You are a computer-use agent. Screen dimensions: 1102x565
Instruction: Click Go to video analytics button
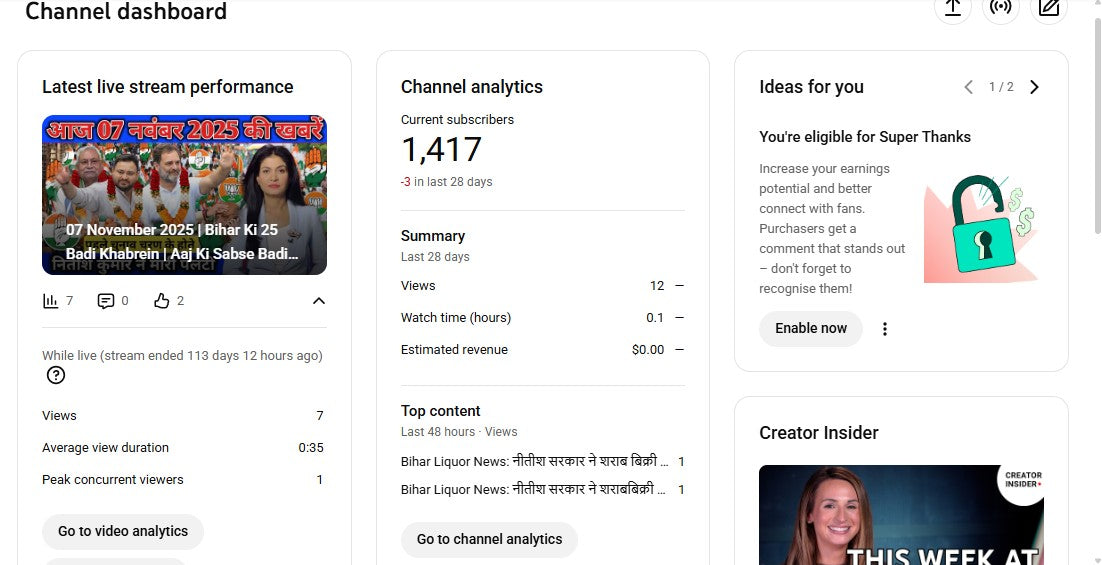tap(123, 531)
